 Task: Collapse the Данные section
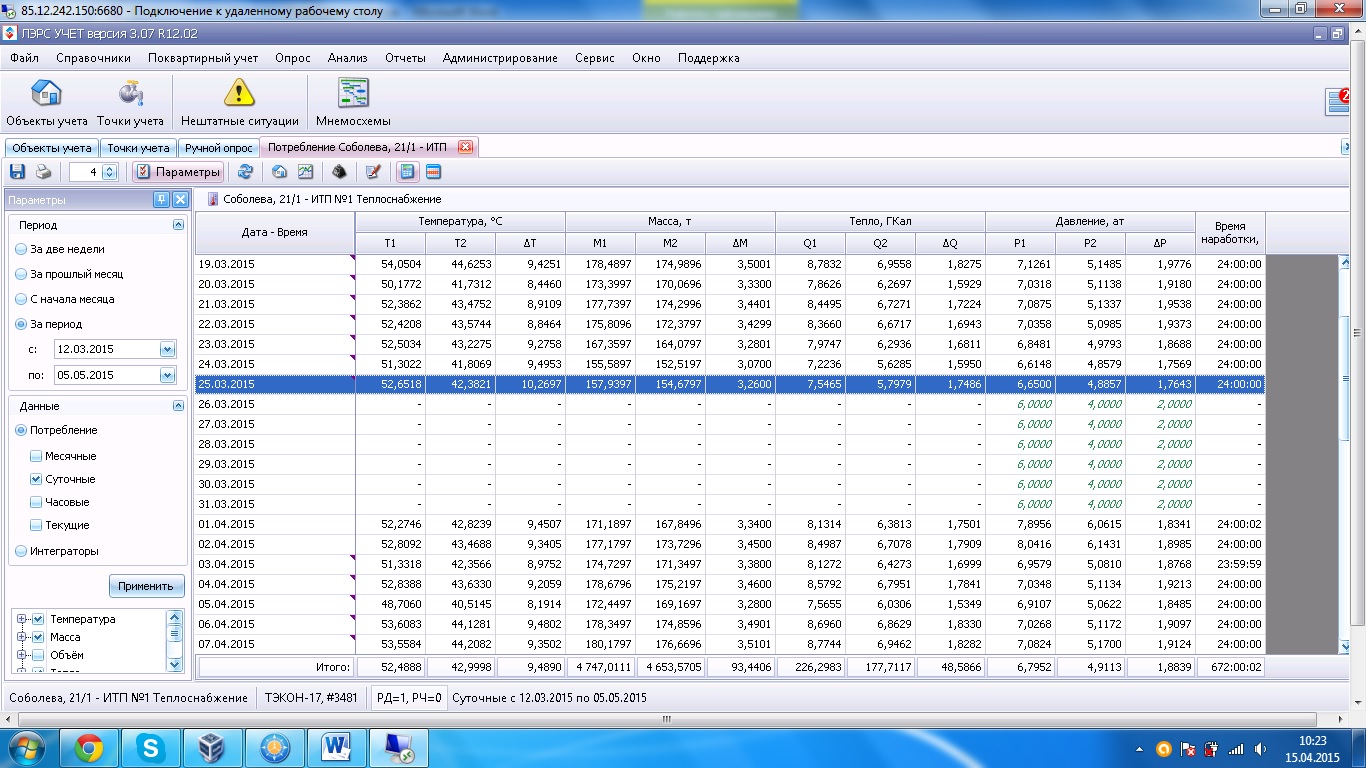178,406
